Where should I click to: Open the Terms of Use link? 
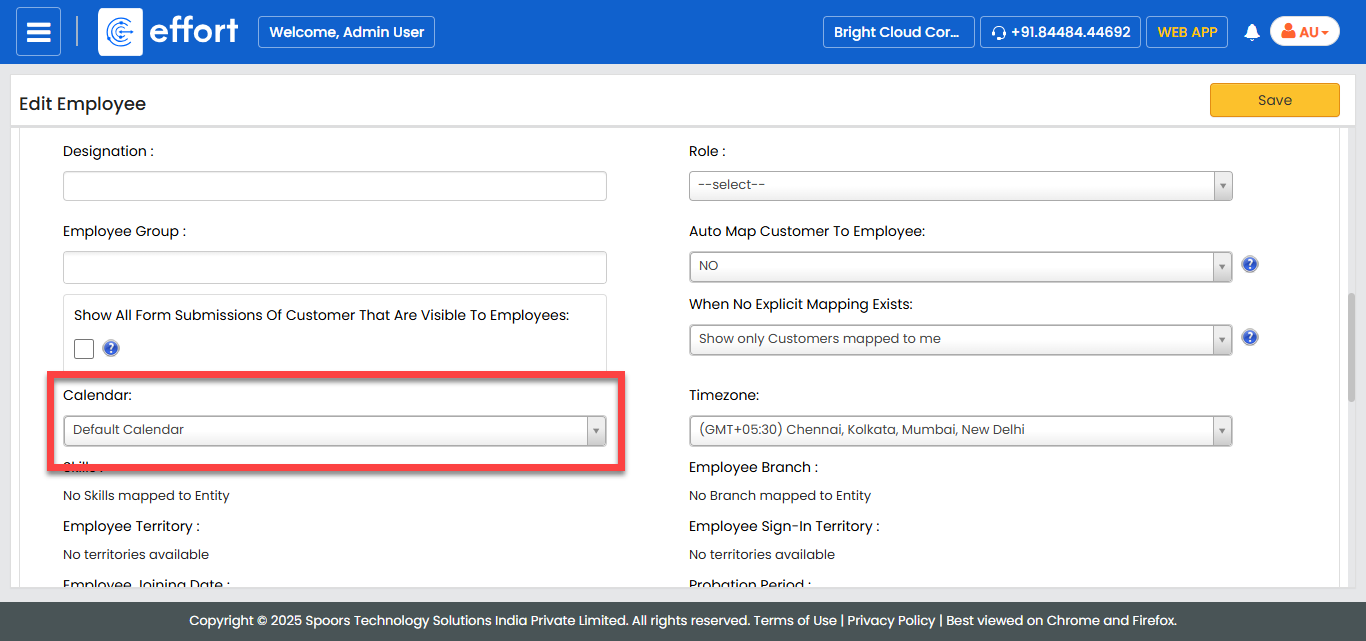click(x=795, y=620)
